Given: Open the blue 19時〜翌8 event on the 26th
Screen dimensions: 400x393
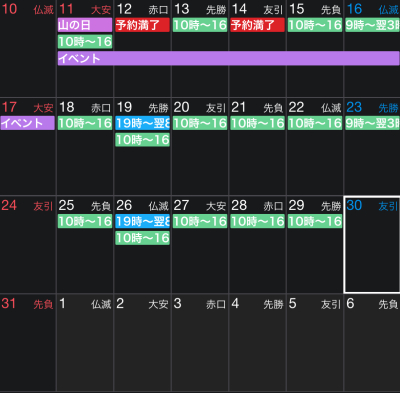Looking at the screenshot, I should [142, 221].
